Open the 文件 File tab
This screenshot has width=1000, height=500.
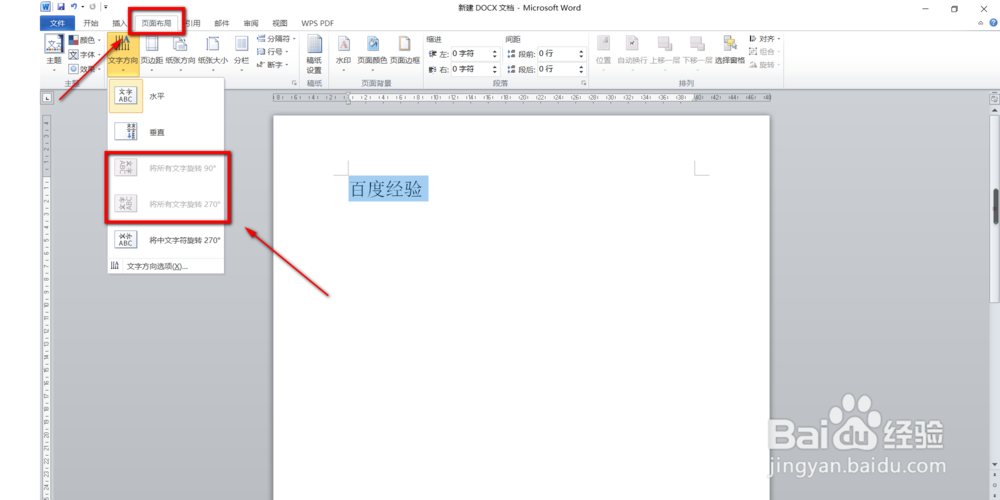(x=57, y=23)
